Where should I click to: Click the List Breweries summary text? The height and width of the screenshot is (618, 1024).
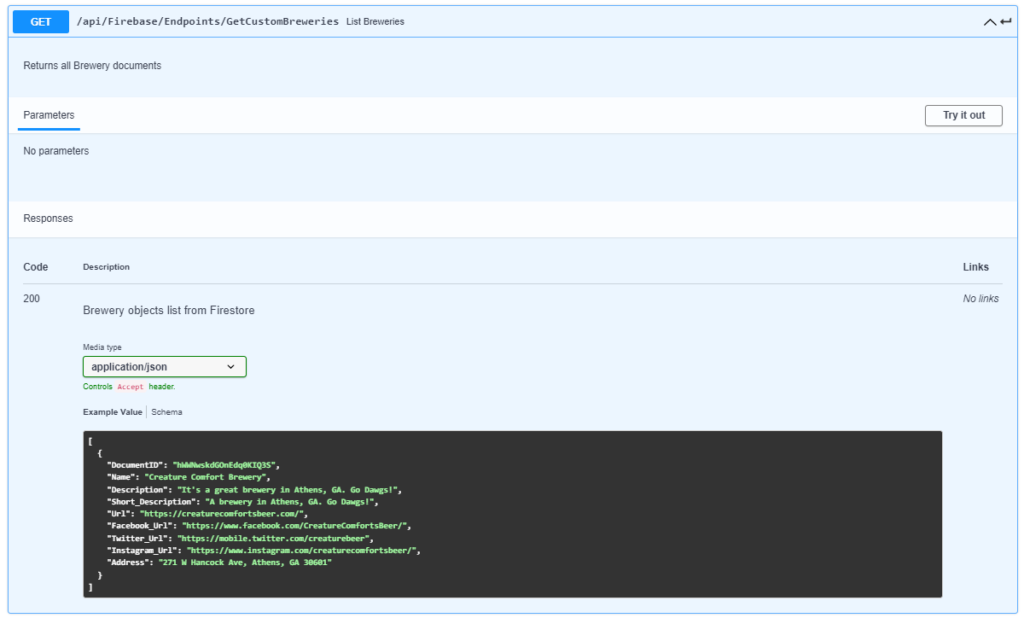tap(375, 22)
